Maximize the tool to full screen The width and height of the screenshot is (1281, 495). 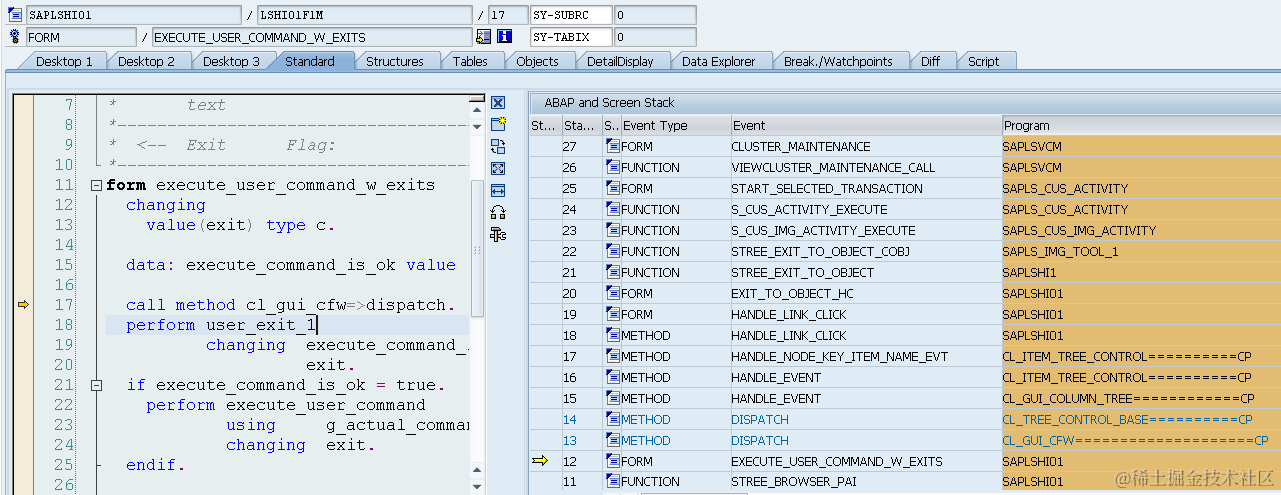pyautogui.click(x=498, y=168)
